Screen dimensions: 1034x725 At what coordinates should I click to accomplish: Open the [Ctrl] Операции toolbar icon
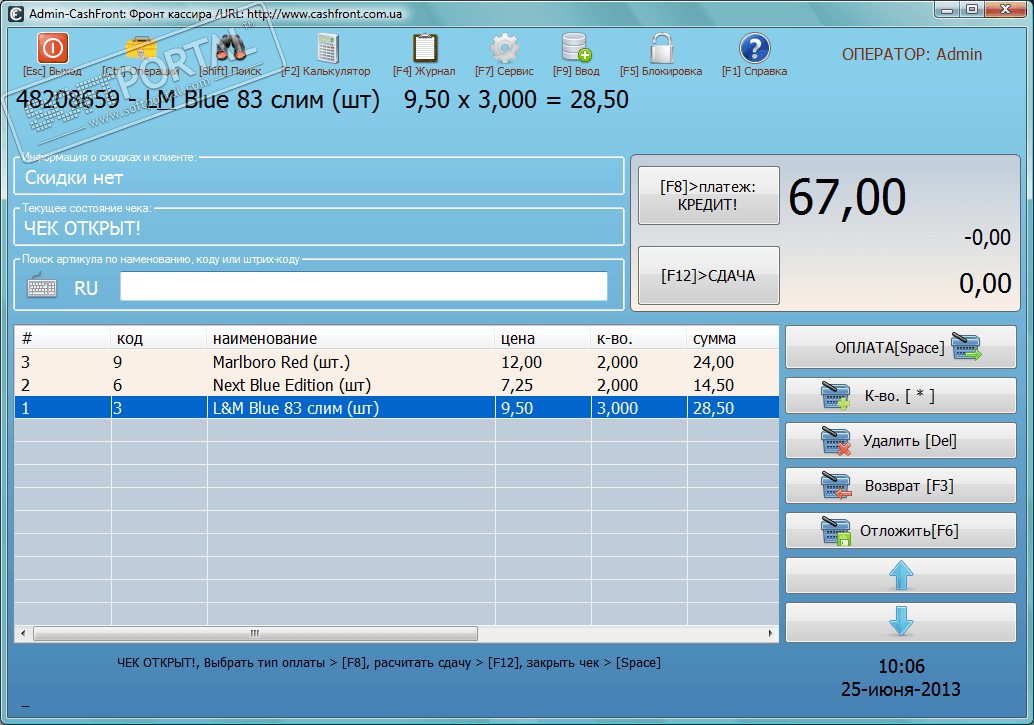(x=140, y=48)
